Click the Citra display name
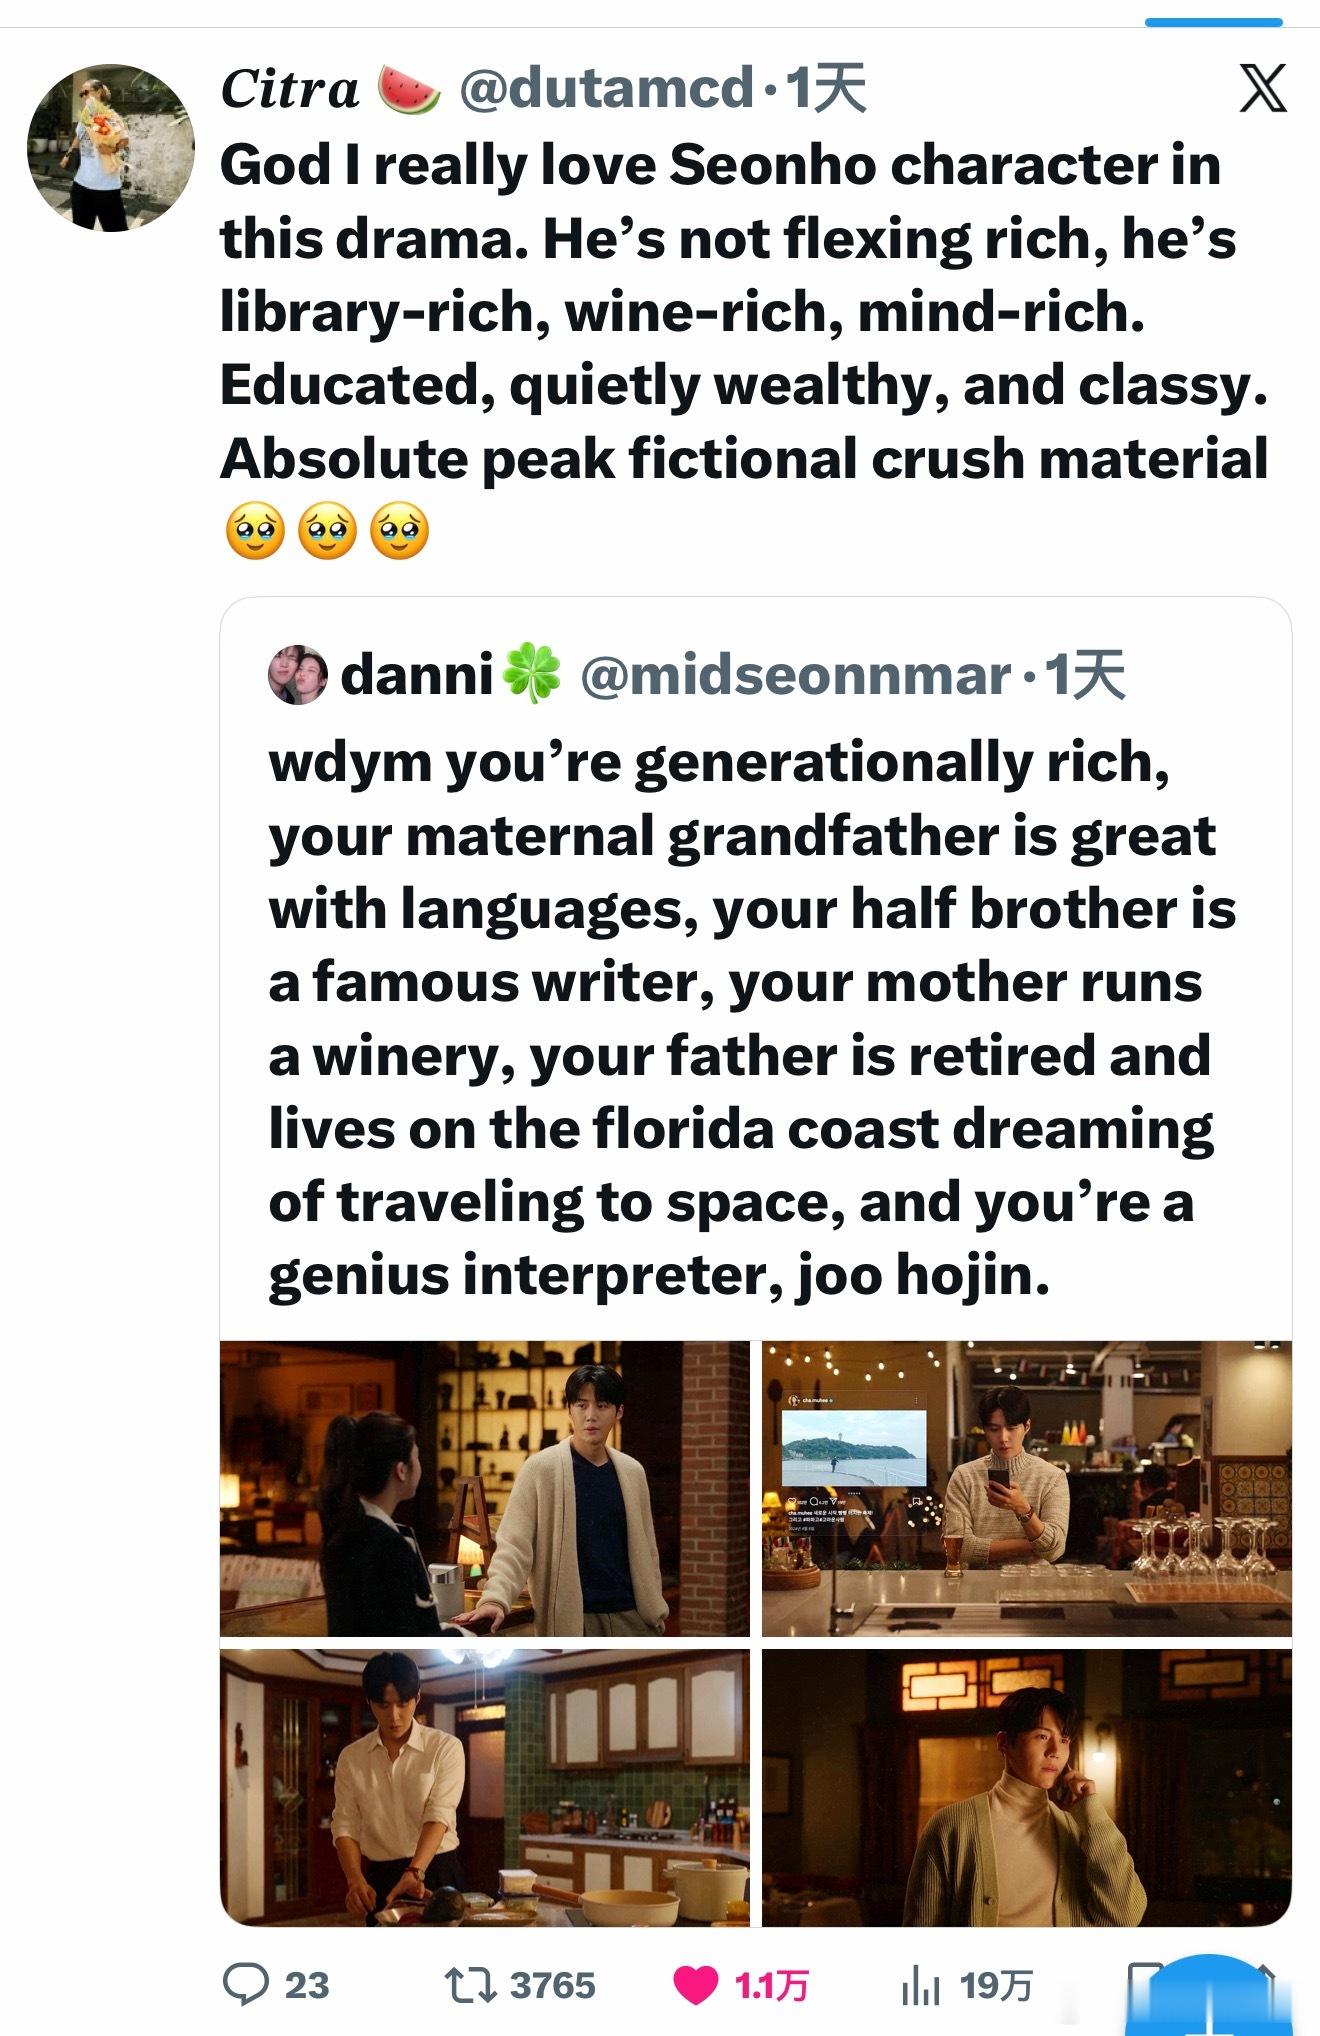 pyautogui.click(x=290, y=89)
